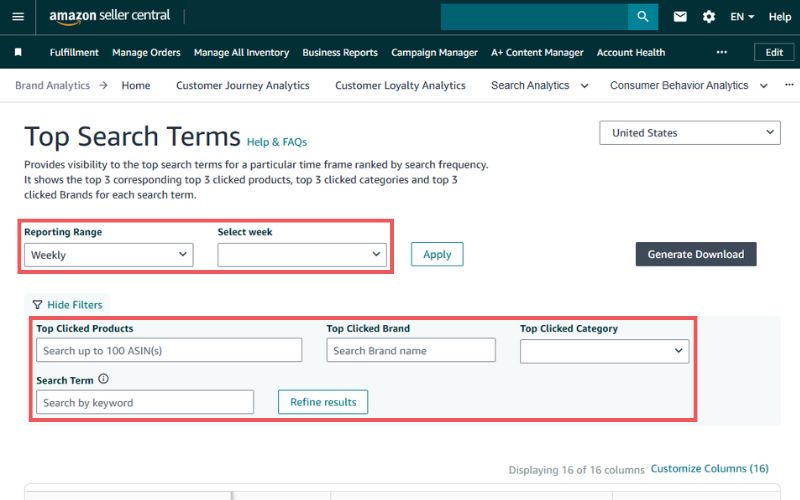Click the Hide Filters link
The width and height of the screenshot is (800, 500).
pos(75,305)
